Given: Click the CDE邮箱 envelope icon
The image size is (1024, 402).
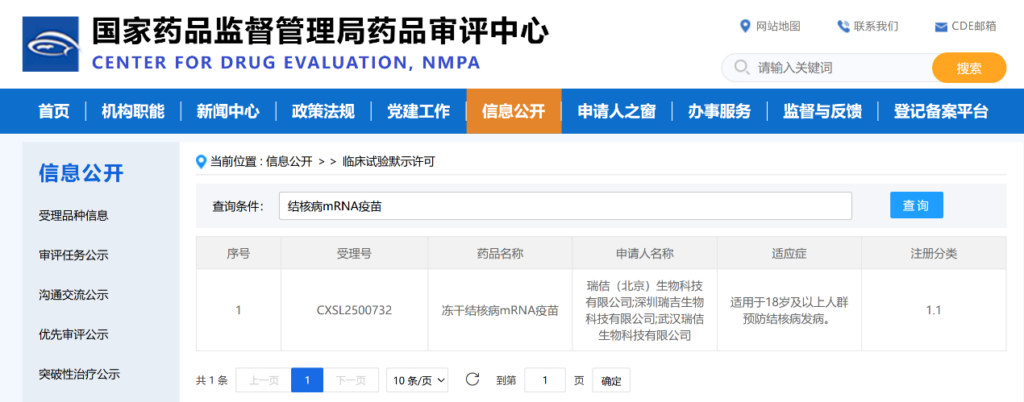Looking at the screenshot, I should pos(940,26).
